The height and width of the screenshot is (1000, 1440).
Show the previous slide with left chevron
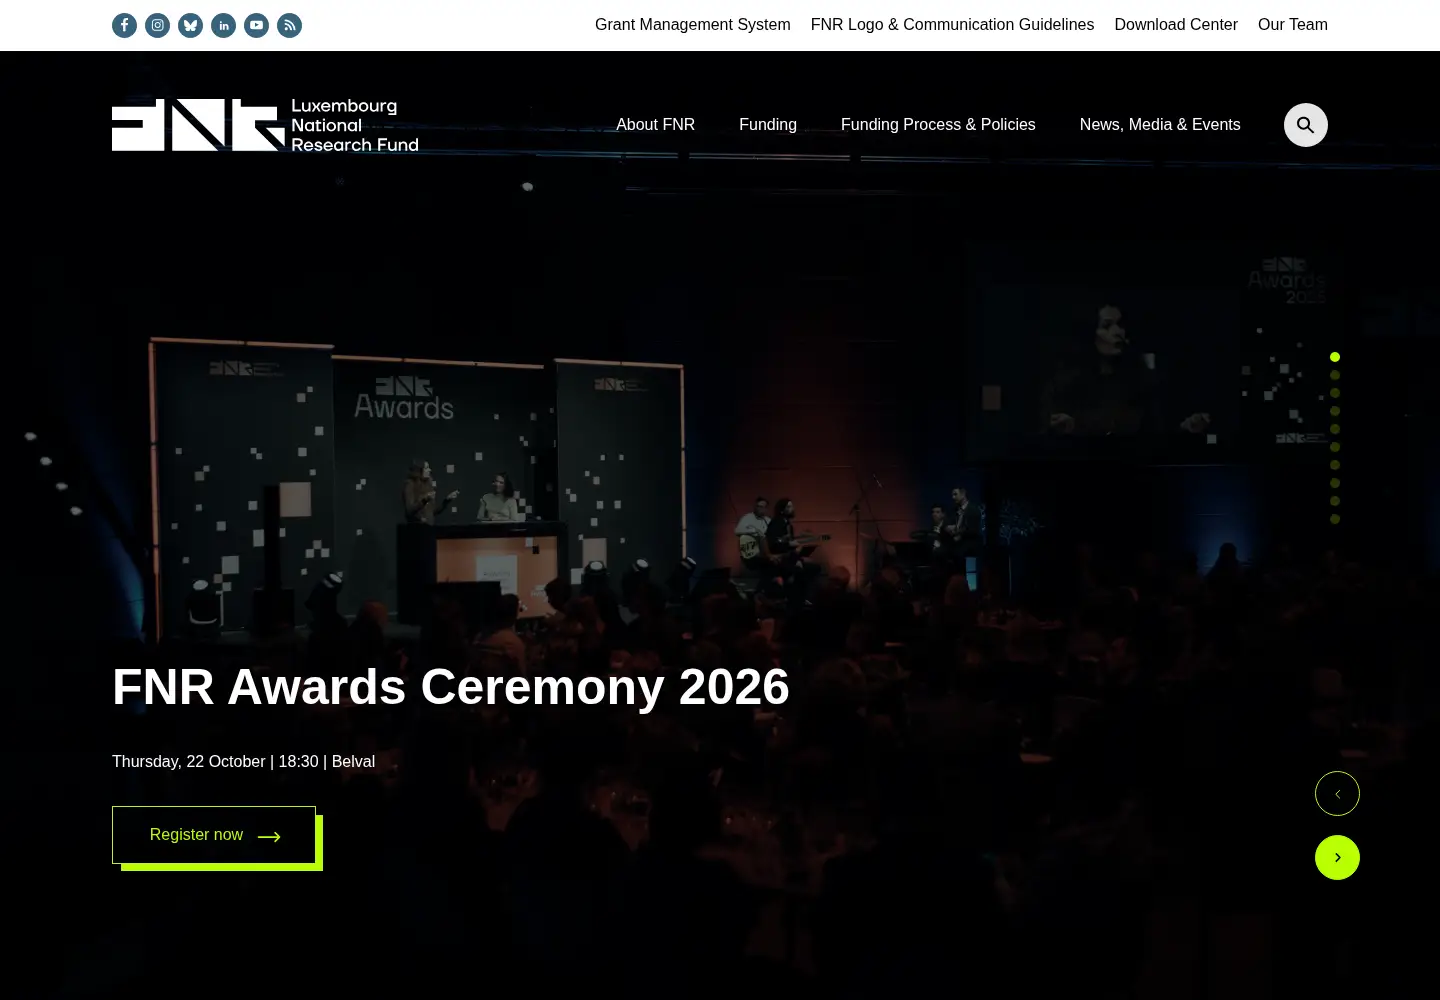(x=1337, y=794)
